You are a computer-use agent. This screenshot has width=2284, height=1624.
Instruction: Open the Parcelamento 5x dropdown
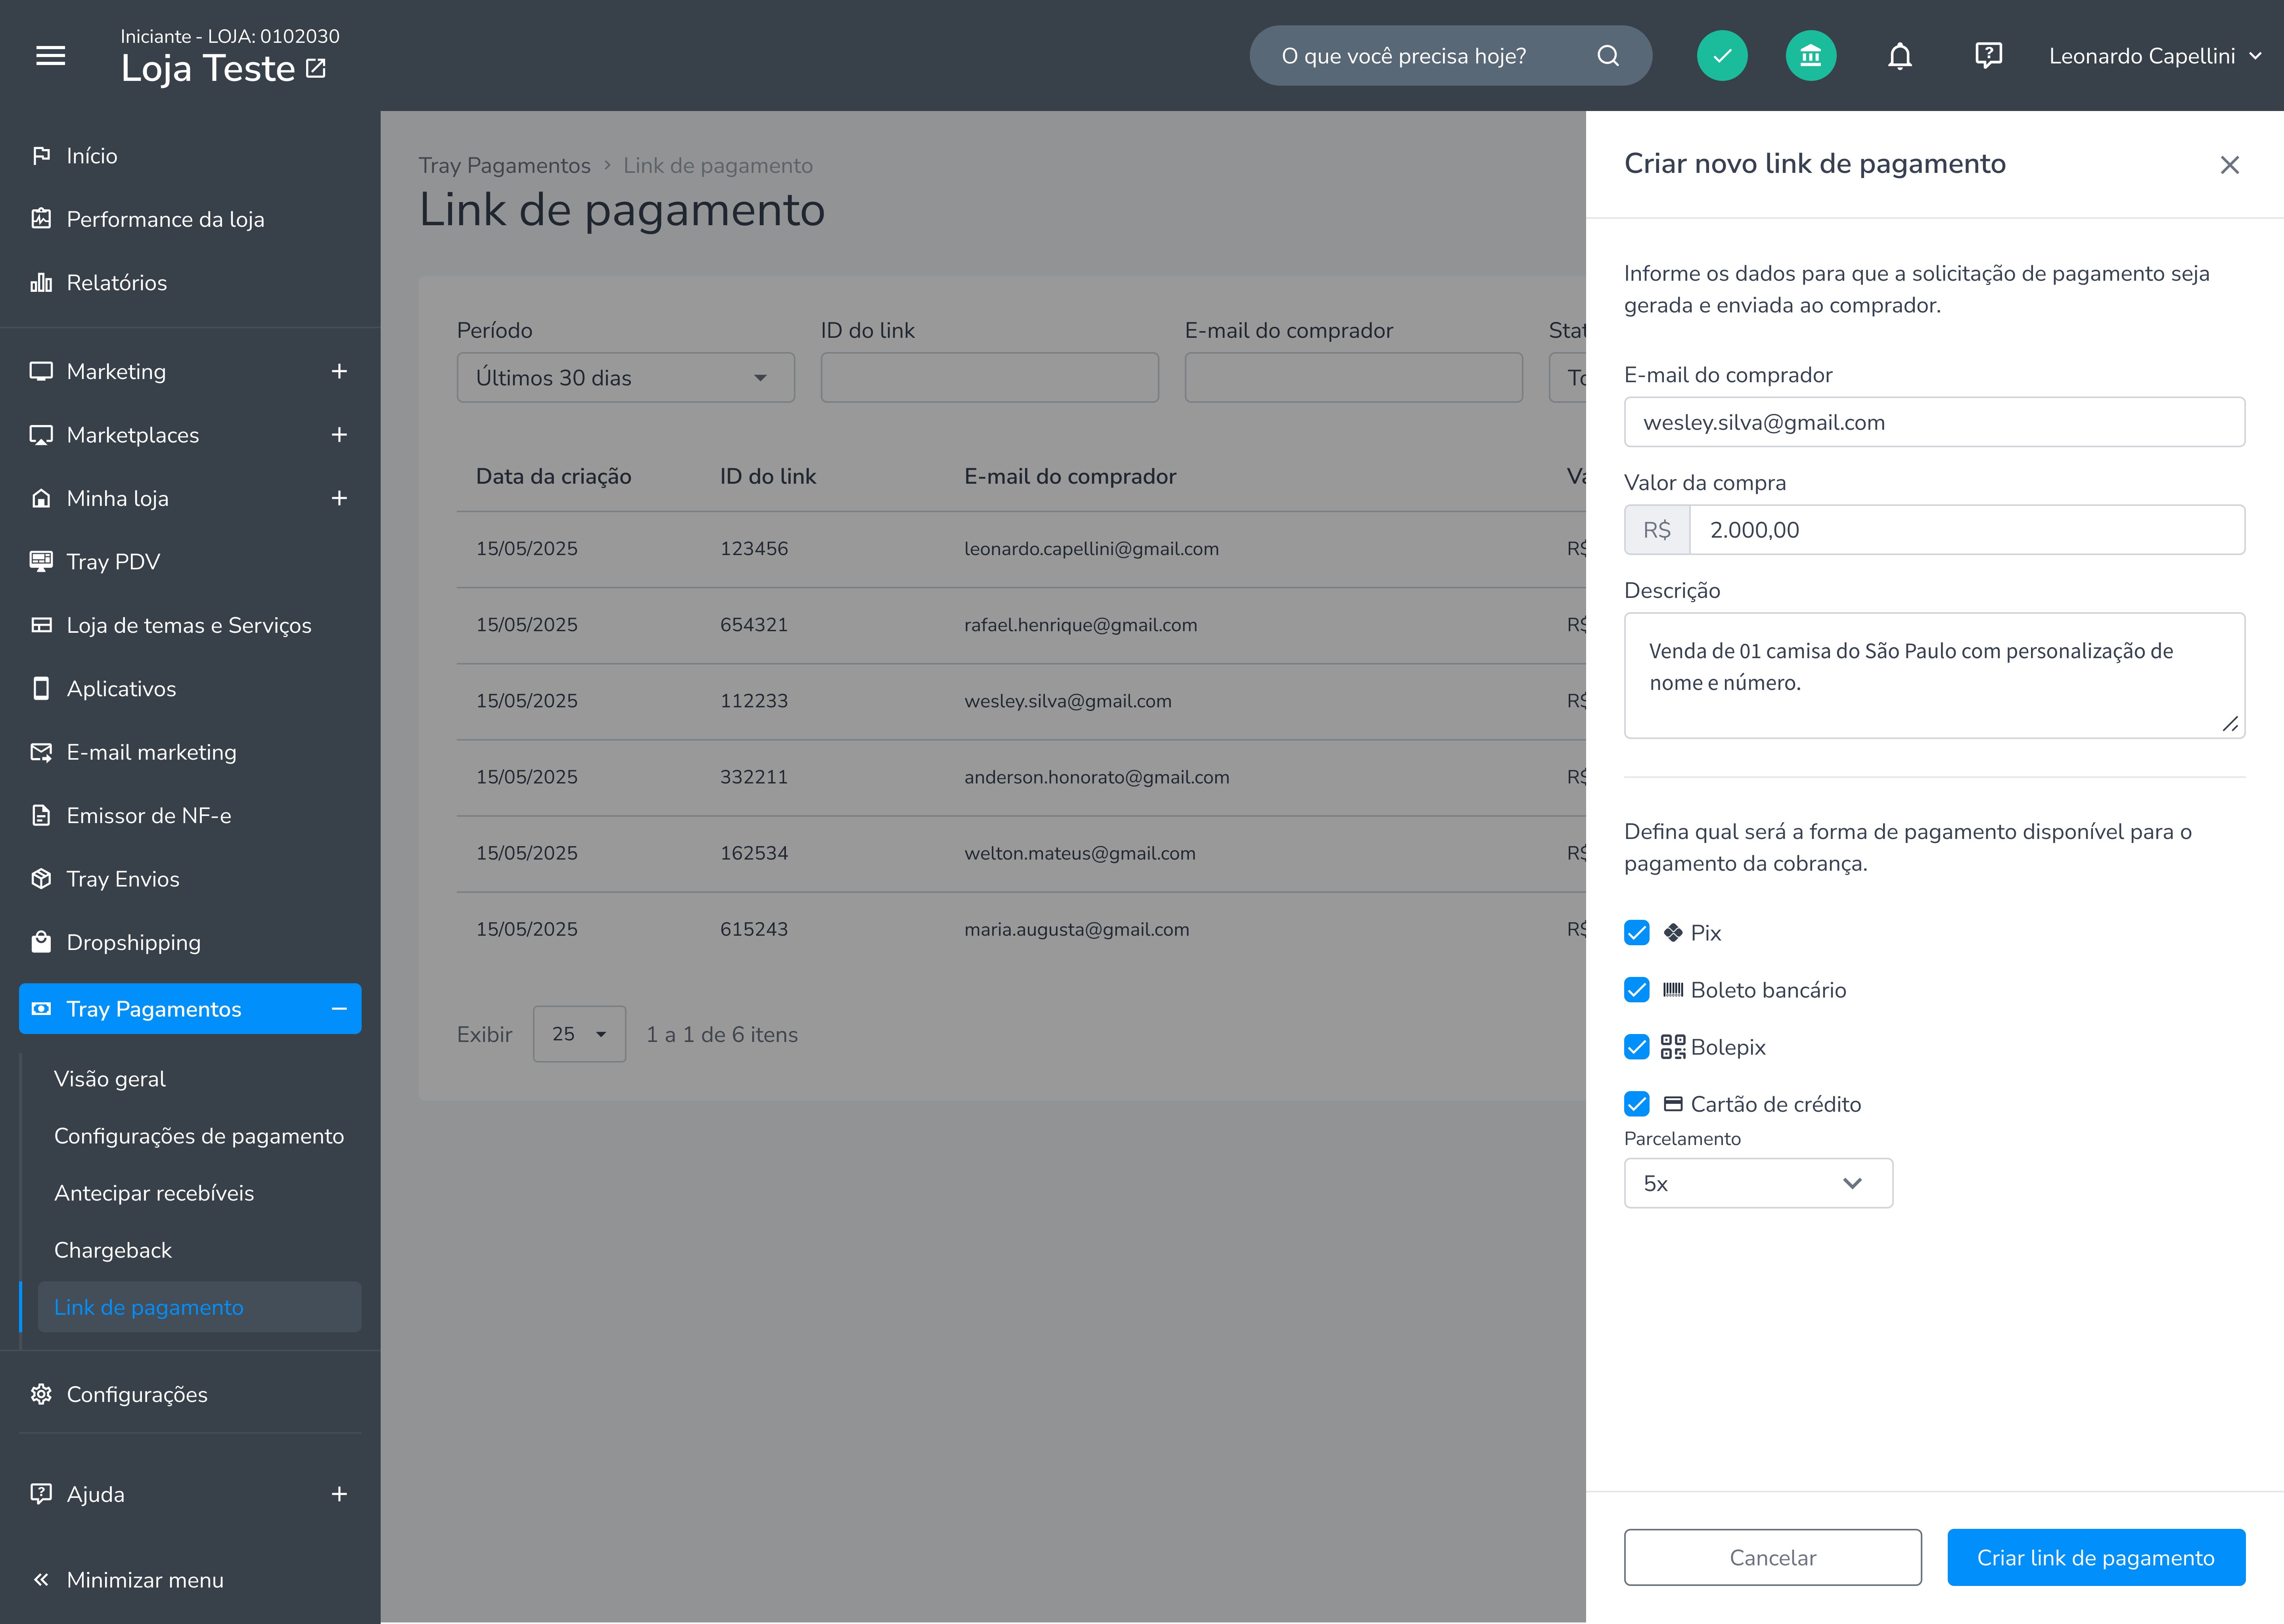tap(1758, 1183)
